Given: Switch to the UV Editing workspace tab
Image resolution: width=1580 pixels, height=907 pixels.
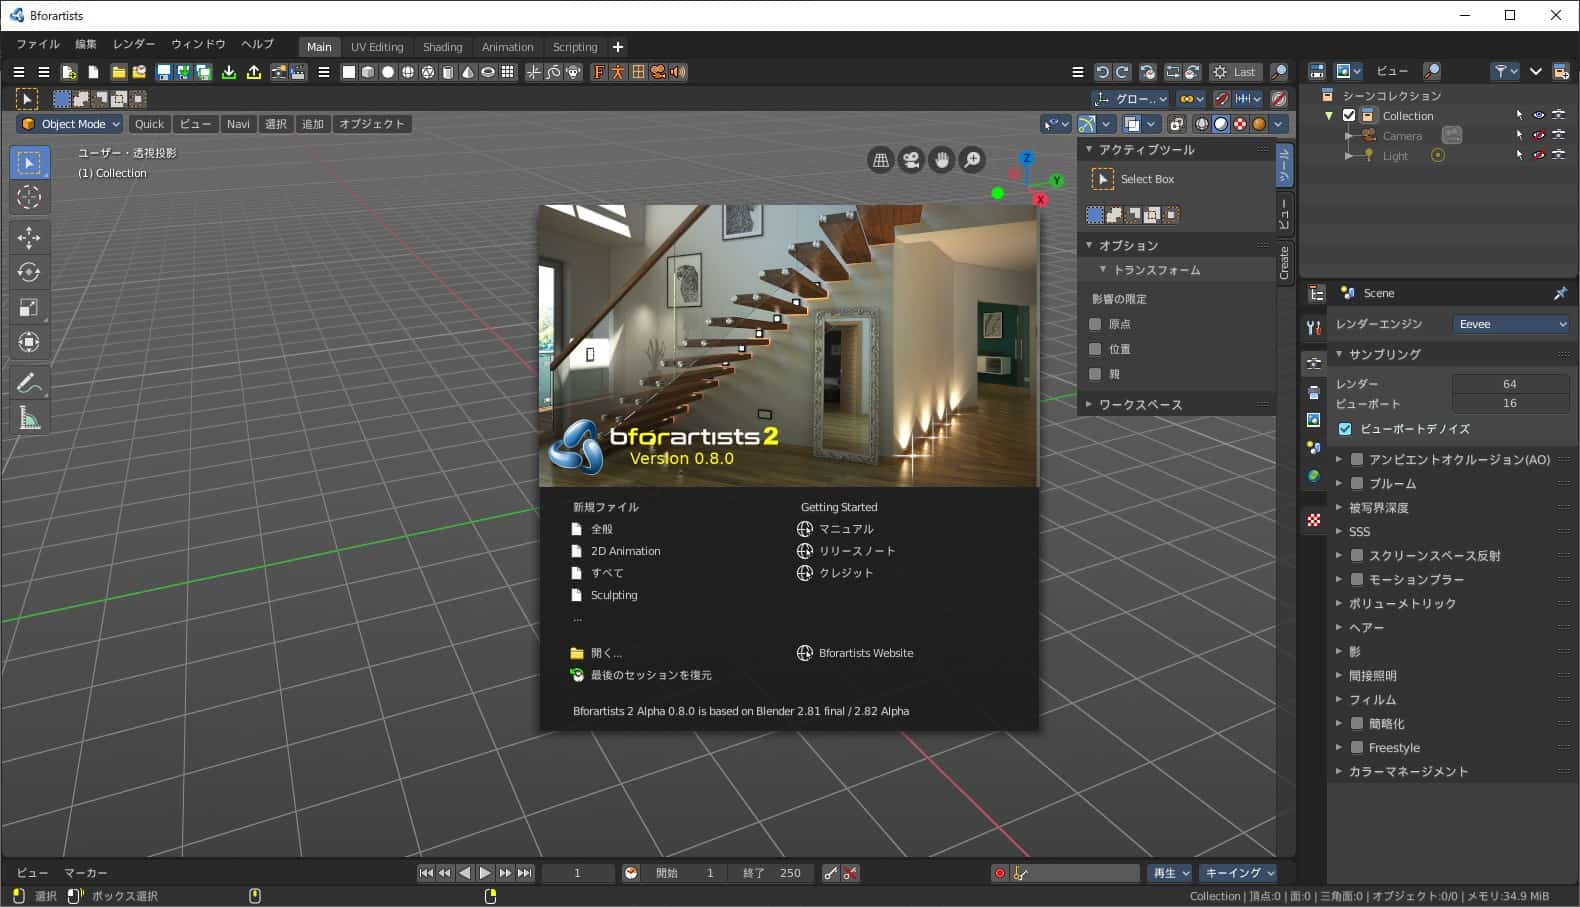Looking at the screenshot, I should pyautogui.click(x=377, y=47).
